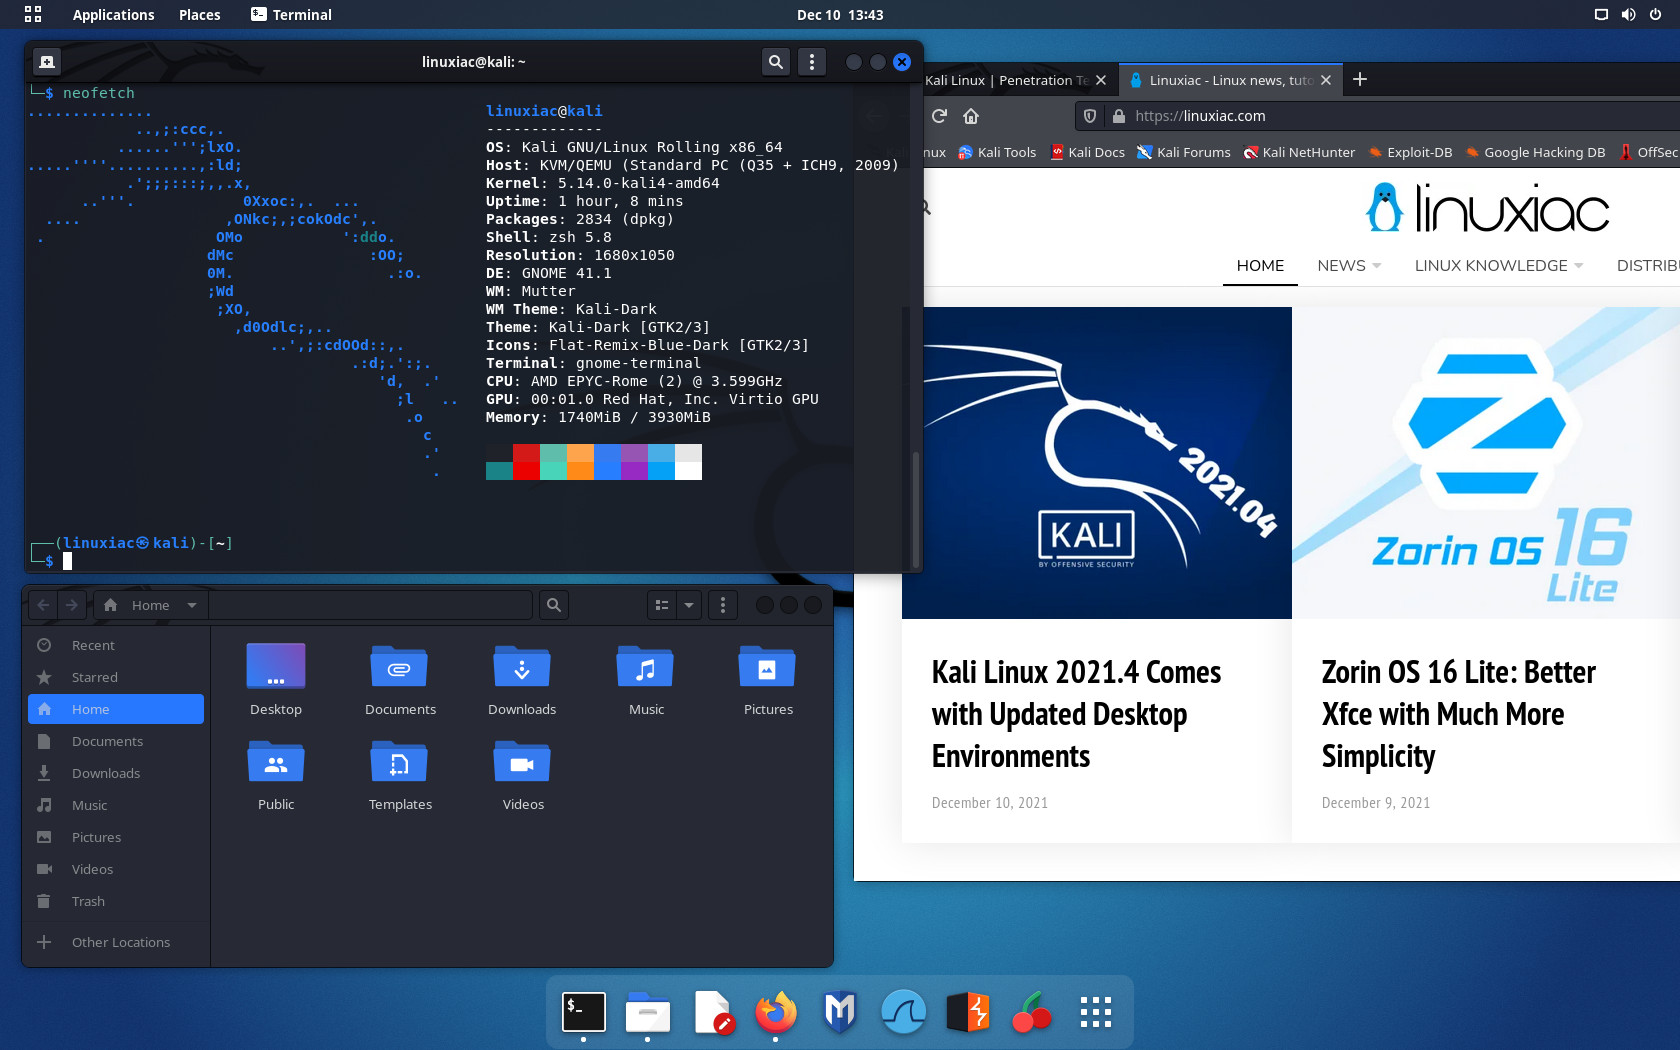Open Files manager dock icon
Viewport: 1680px width, 1050px height.
coord(648,1012)
